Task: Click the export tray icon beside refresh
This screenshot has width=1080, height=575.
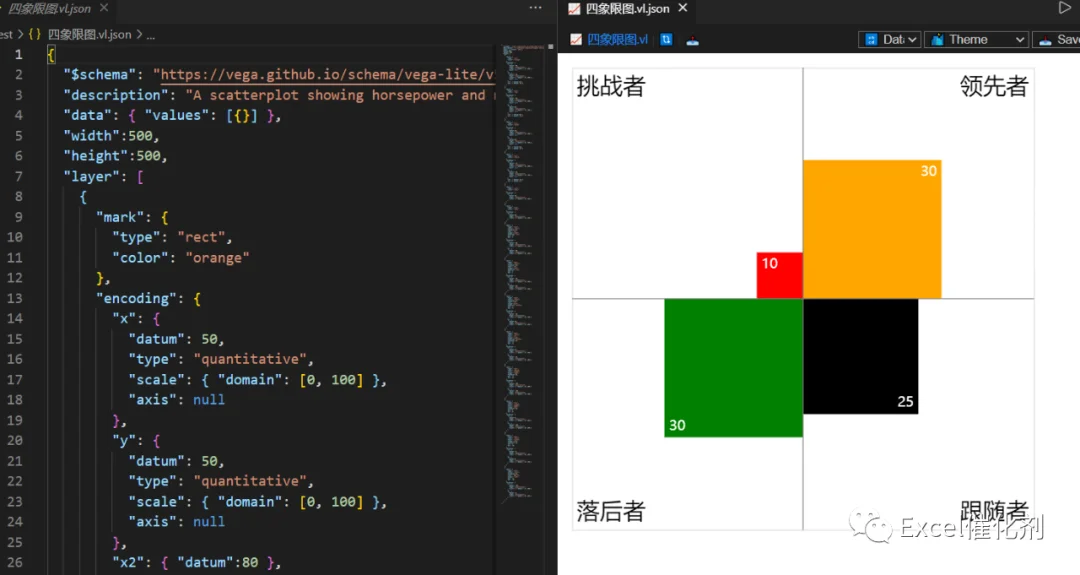Action: [692, 40]
